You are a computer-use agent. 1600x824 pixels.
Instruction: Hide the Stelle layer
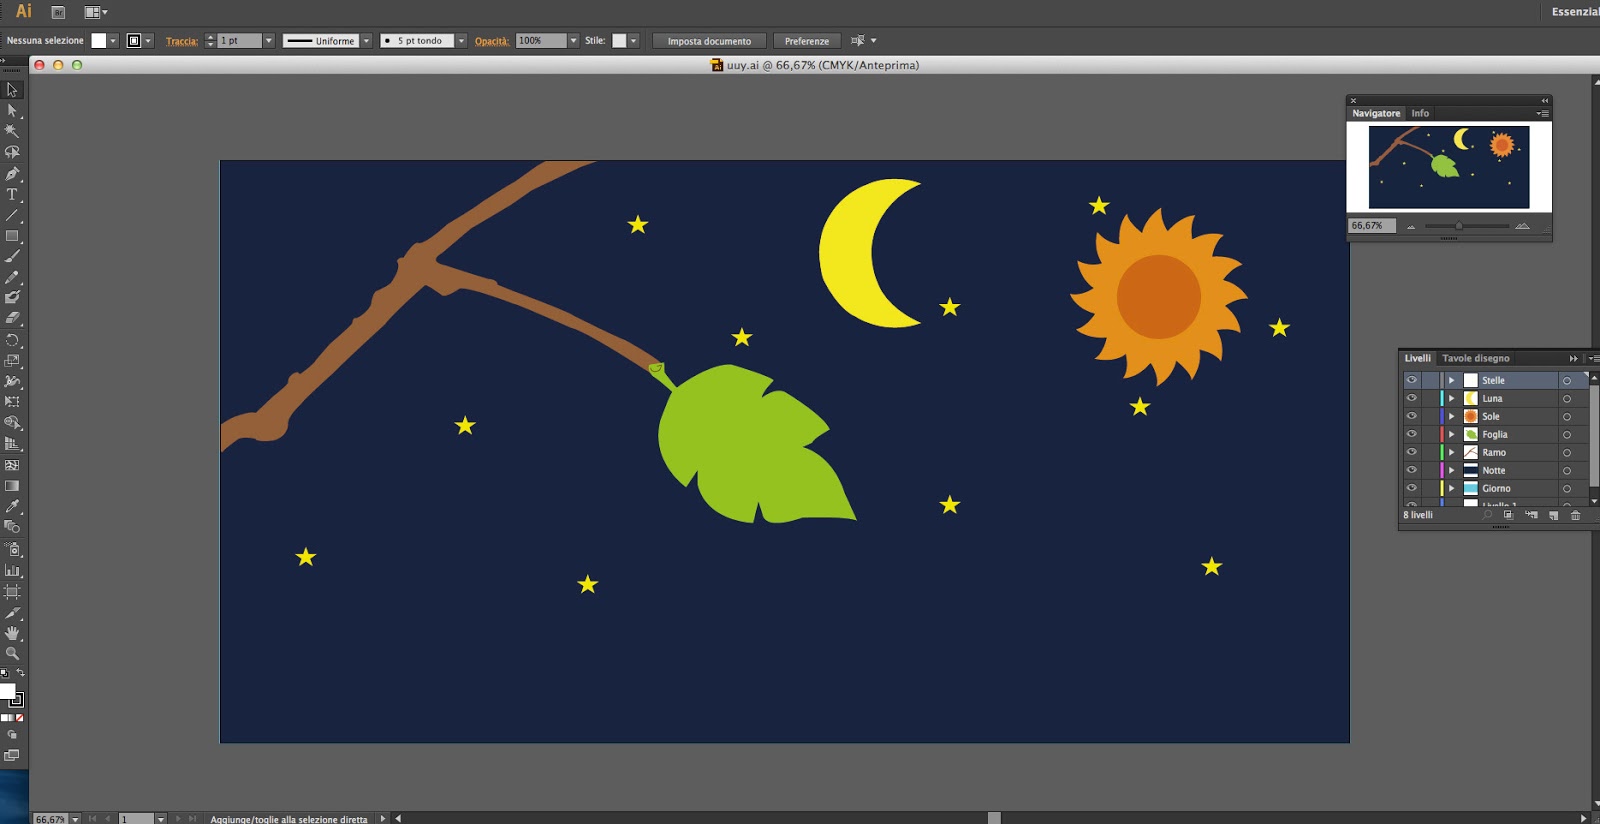click(1411, 380)
